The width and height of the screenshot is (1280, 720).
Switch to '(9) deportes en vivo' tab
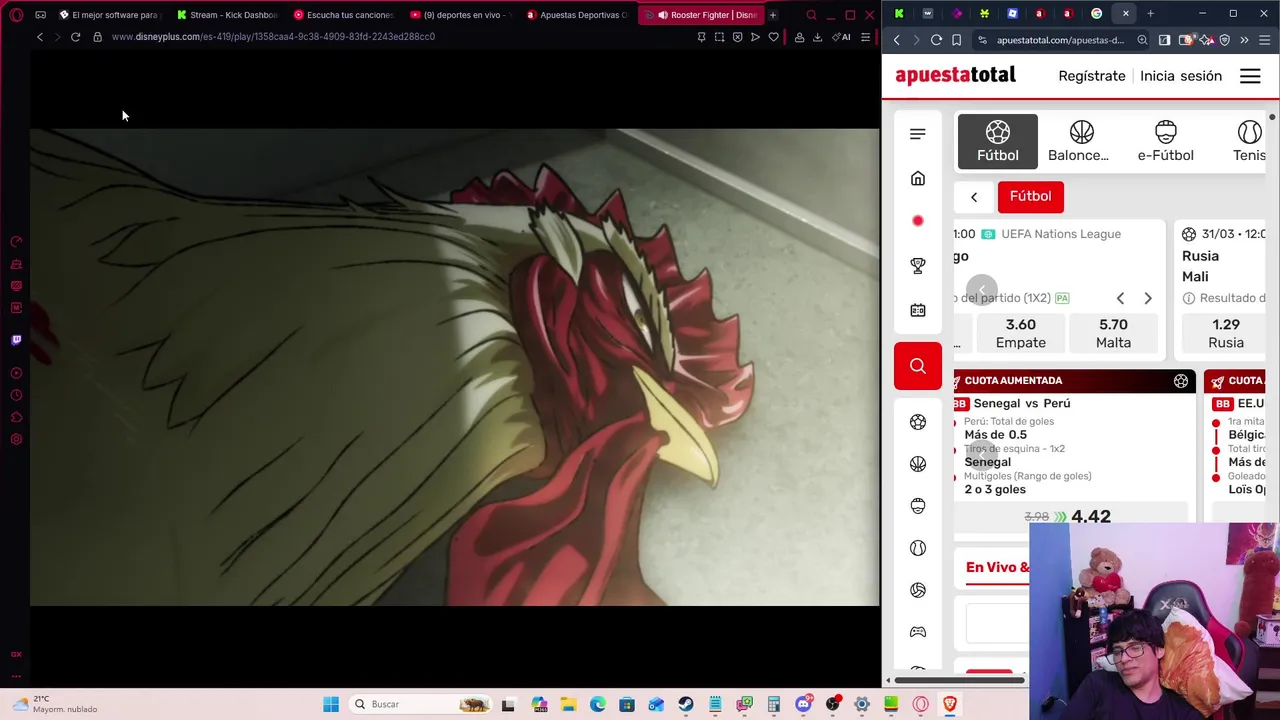pos(461,15)
